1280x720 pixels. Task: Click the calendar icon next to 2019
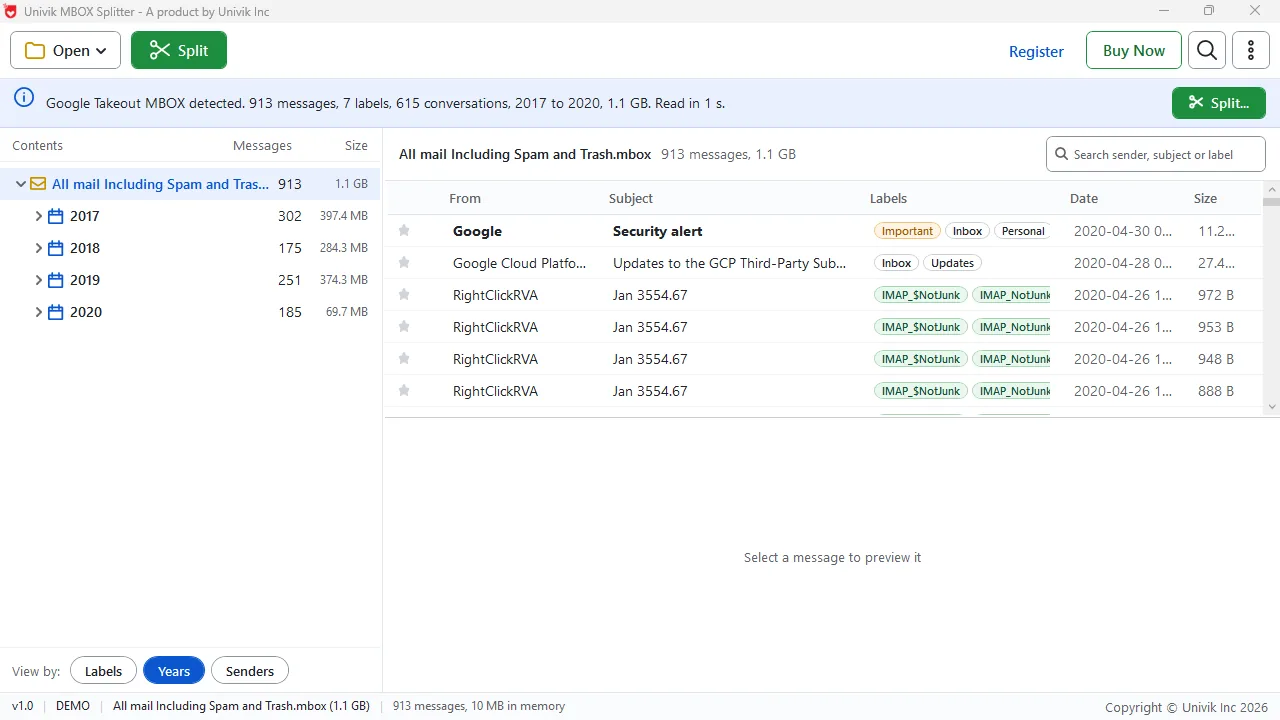(x=56, y=280)
